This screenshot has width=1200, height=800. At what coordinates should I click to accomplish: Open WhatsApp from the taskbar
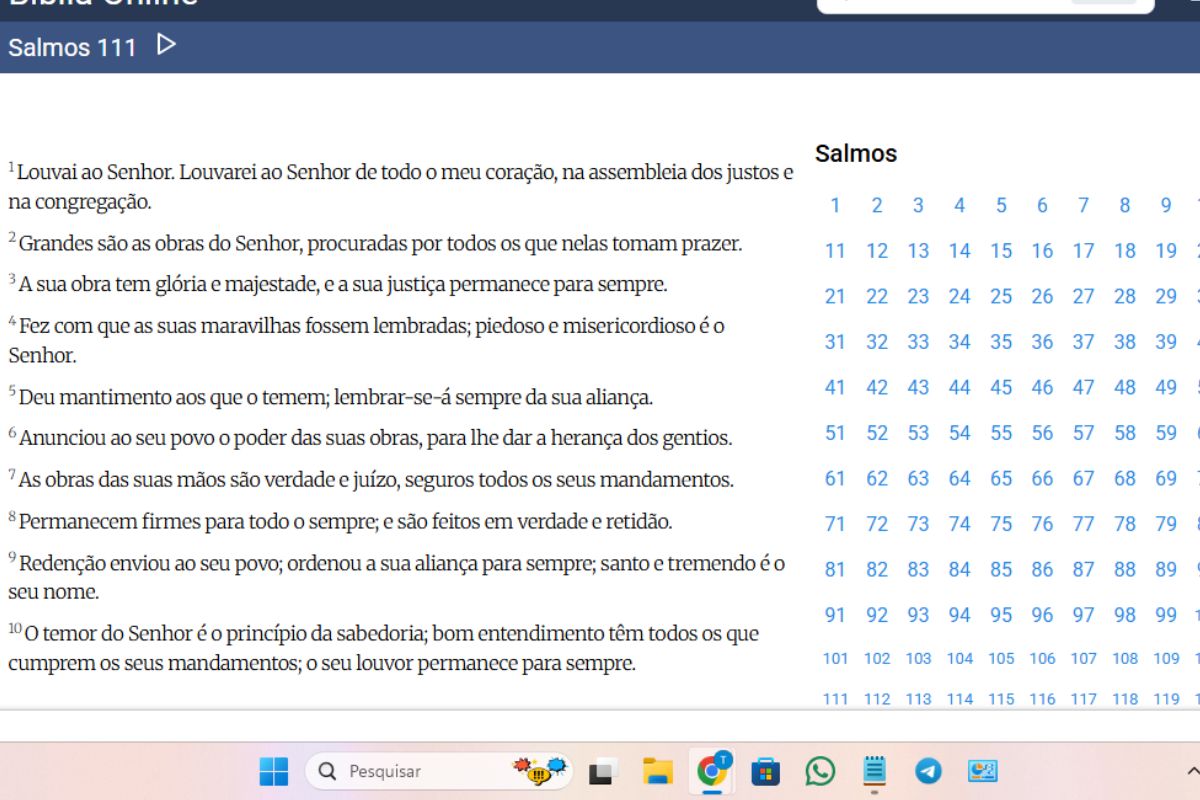821,770
